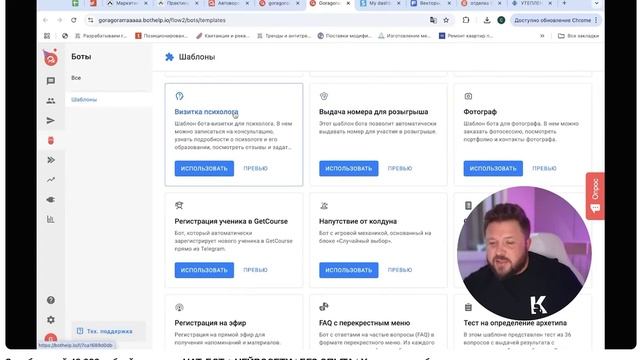The height and width of the screenshot is (360, 640).
Task: Open the red Опрос feedback tab
Action: (x=595, y=196)
